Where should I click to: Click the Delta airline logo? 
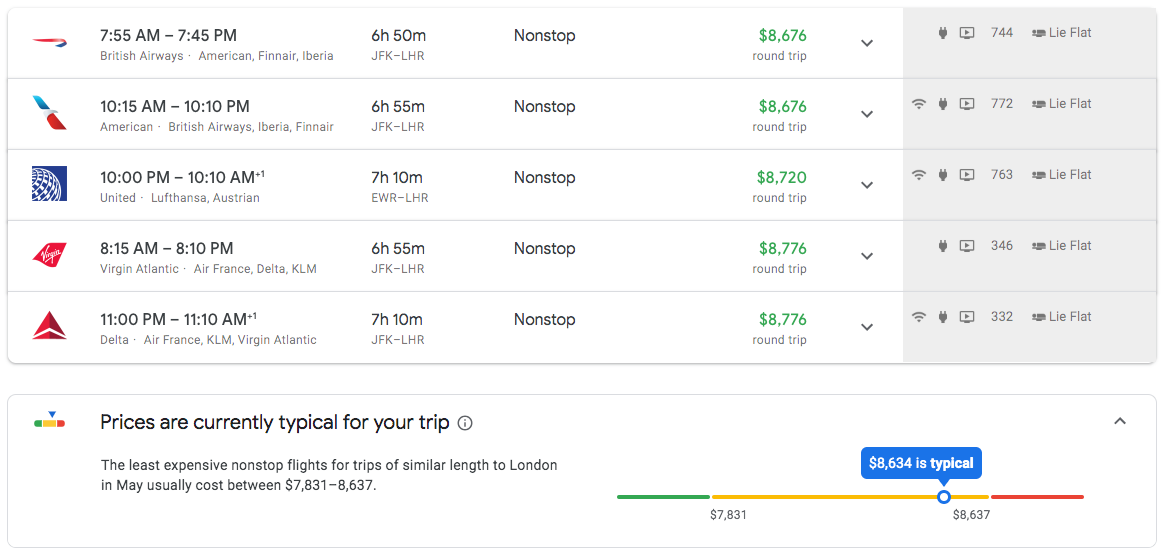[49, 326]
